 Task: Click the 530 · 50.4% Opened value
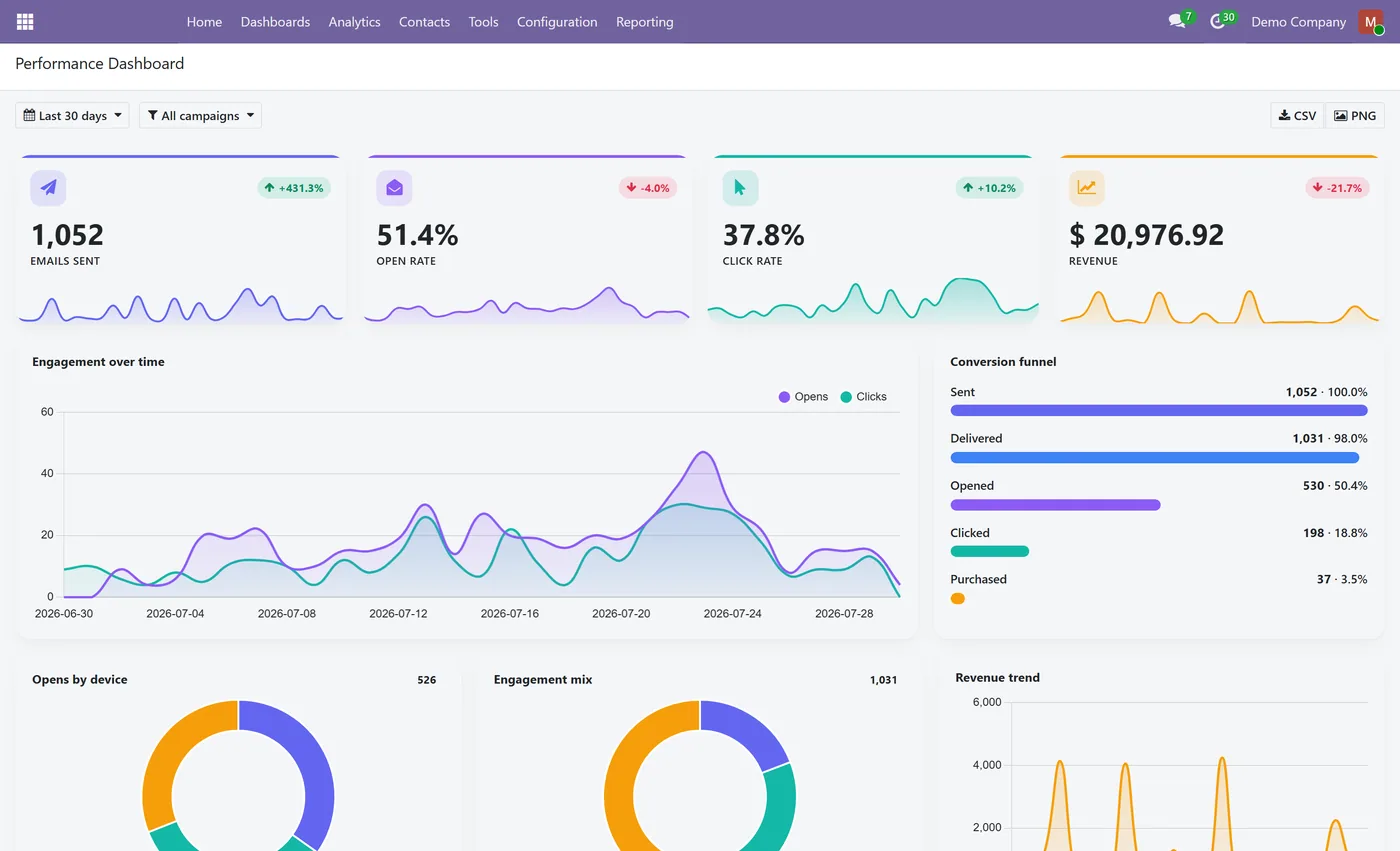click(1335, 486)
